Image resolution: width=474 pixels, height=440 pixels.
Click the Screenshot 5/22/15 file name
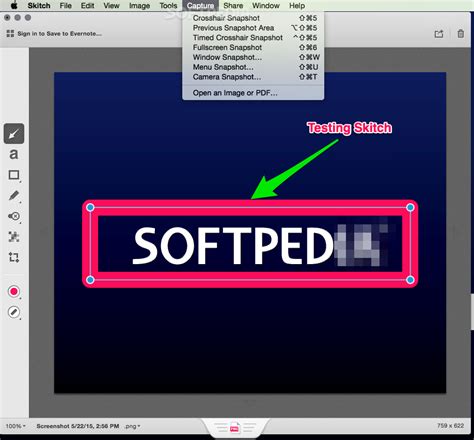[78, 426]
